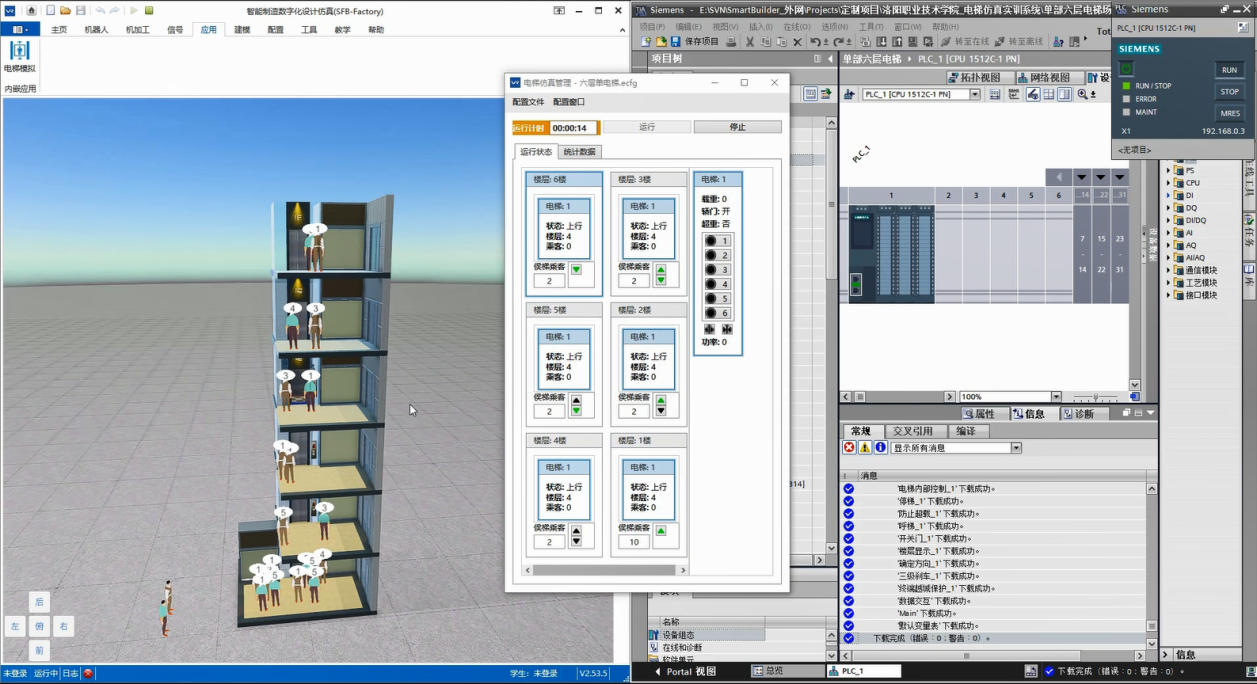Click the information filter icon in info panel

tap(881, 448)
